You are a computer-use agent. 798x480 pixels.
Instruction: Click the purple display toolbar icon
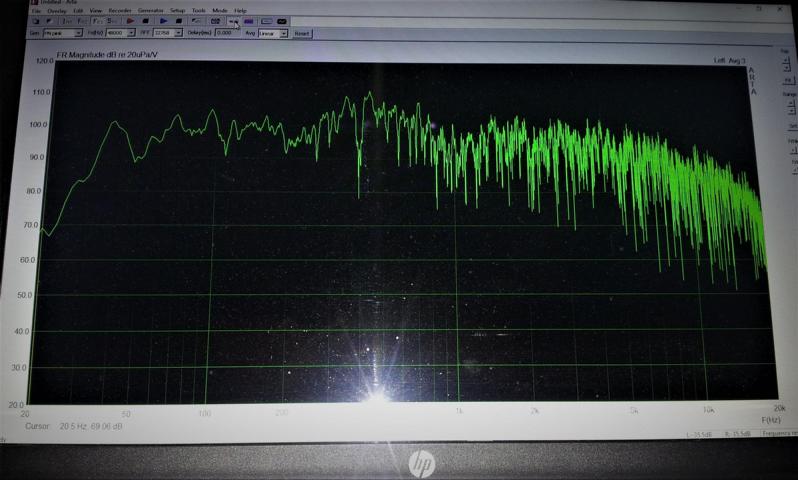[x=248, y=21]
